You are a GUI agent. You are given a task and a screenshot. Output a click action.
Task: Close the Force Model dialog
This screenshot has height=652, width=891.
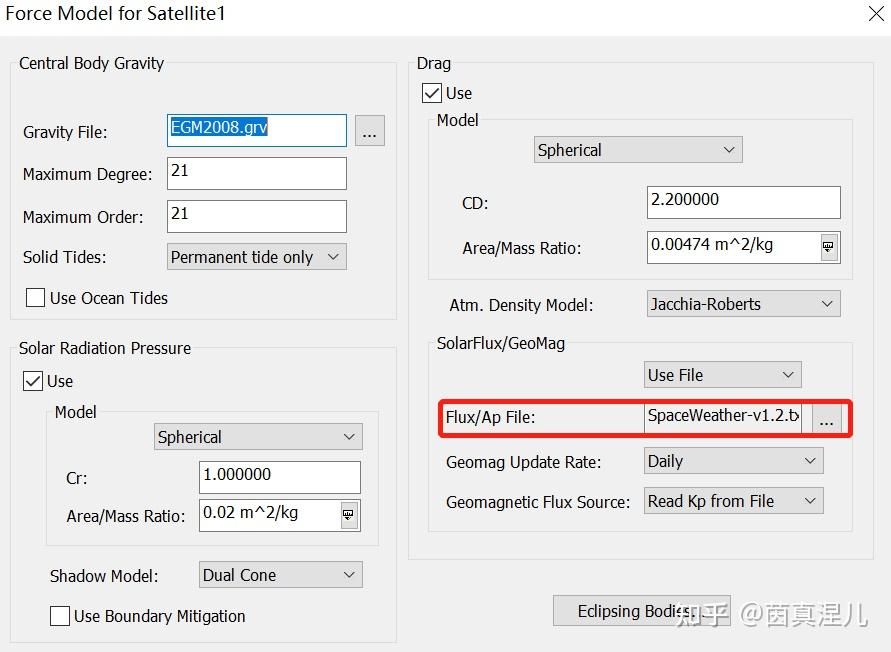coord(871,14)
